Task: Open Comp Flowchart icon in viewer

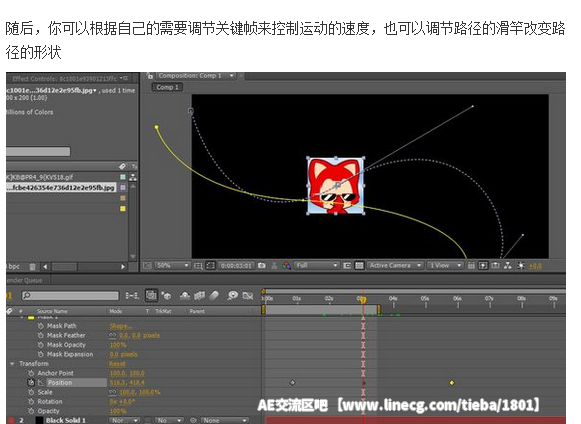Action: click(x=508, y=266)
